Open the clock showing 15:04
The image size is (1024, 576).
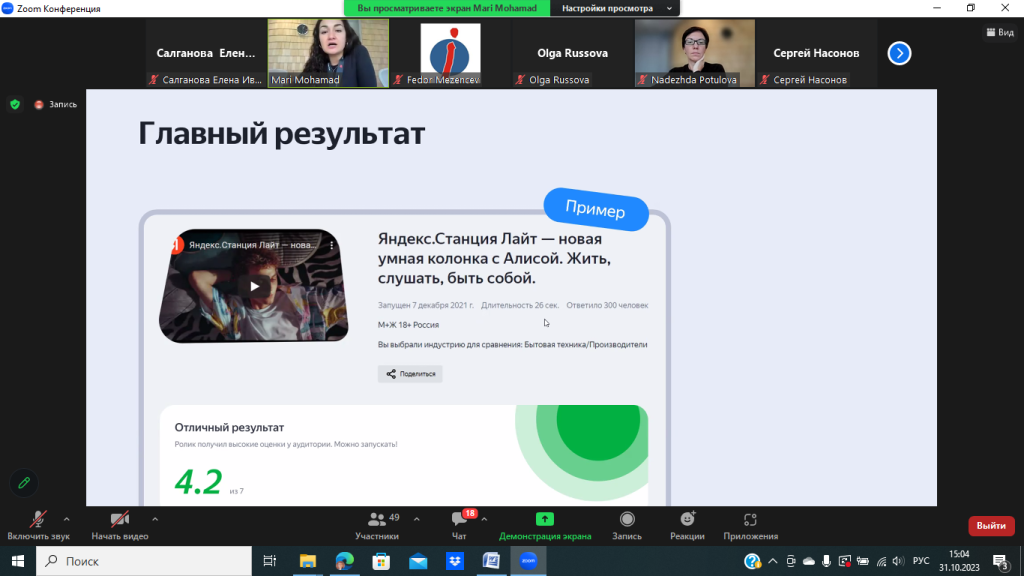click(x=959, y=561)
